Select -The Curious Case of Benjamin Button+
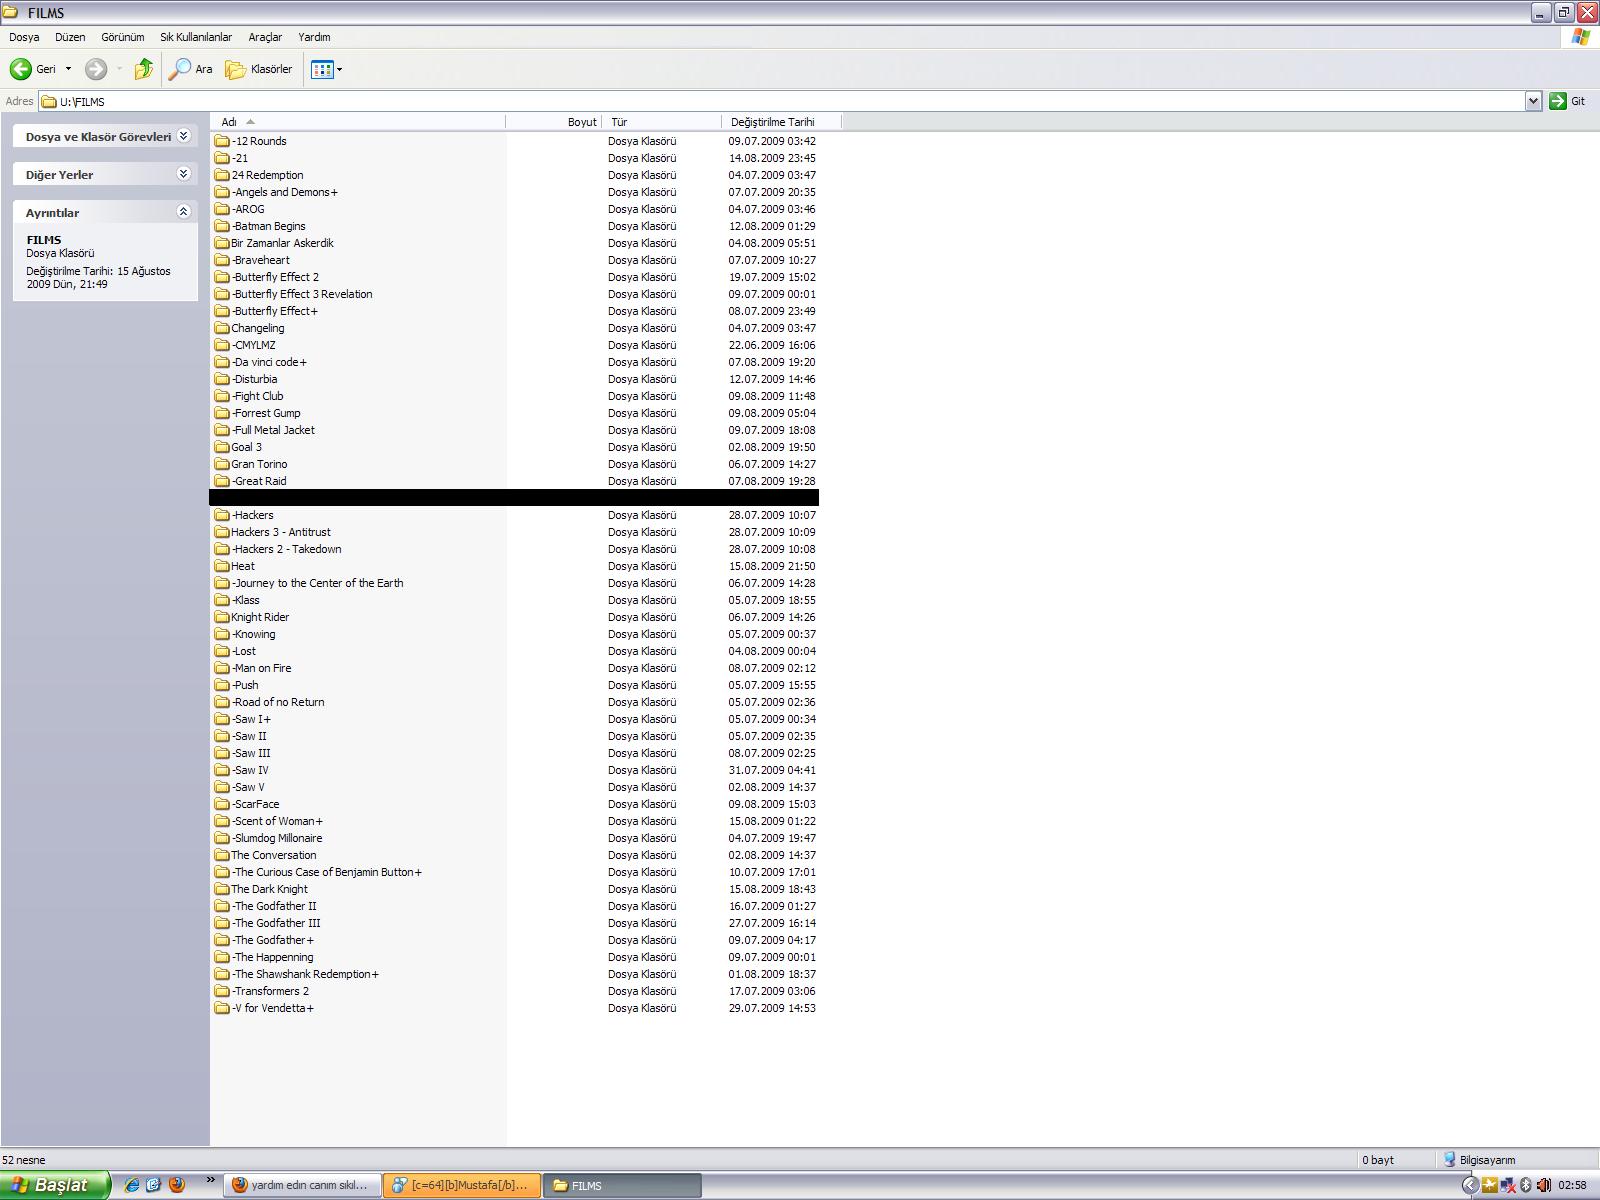Viewport: 1600px width, 1200px height. point(327,872)
